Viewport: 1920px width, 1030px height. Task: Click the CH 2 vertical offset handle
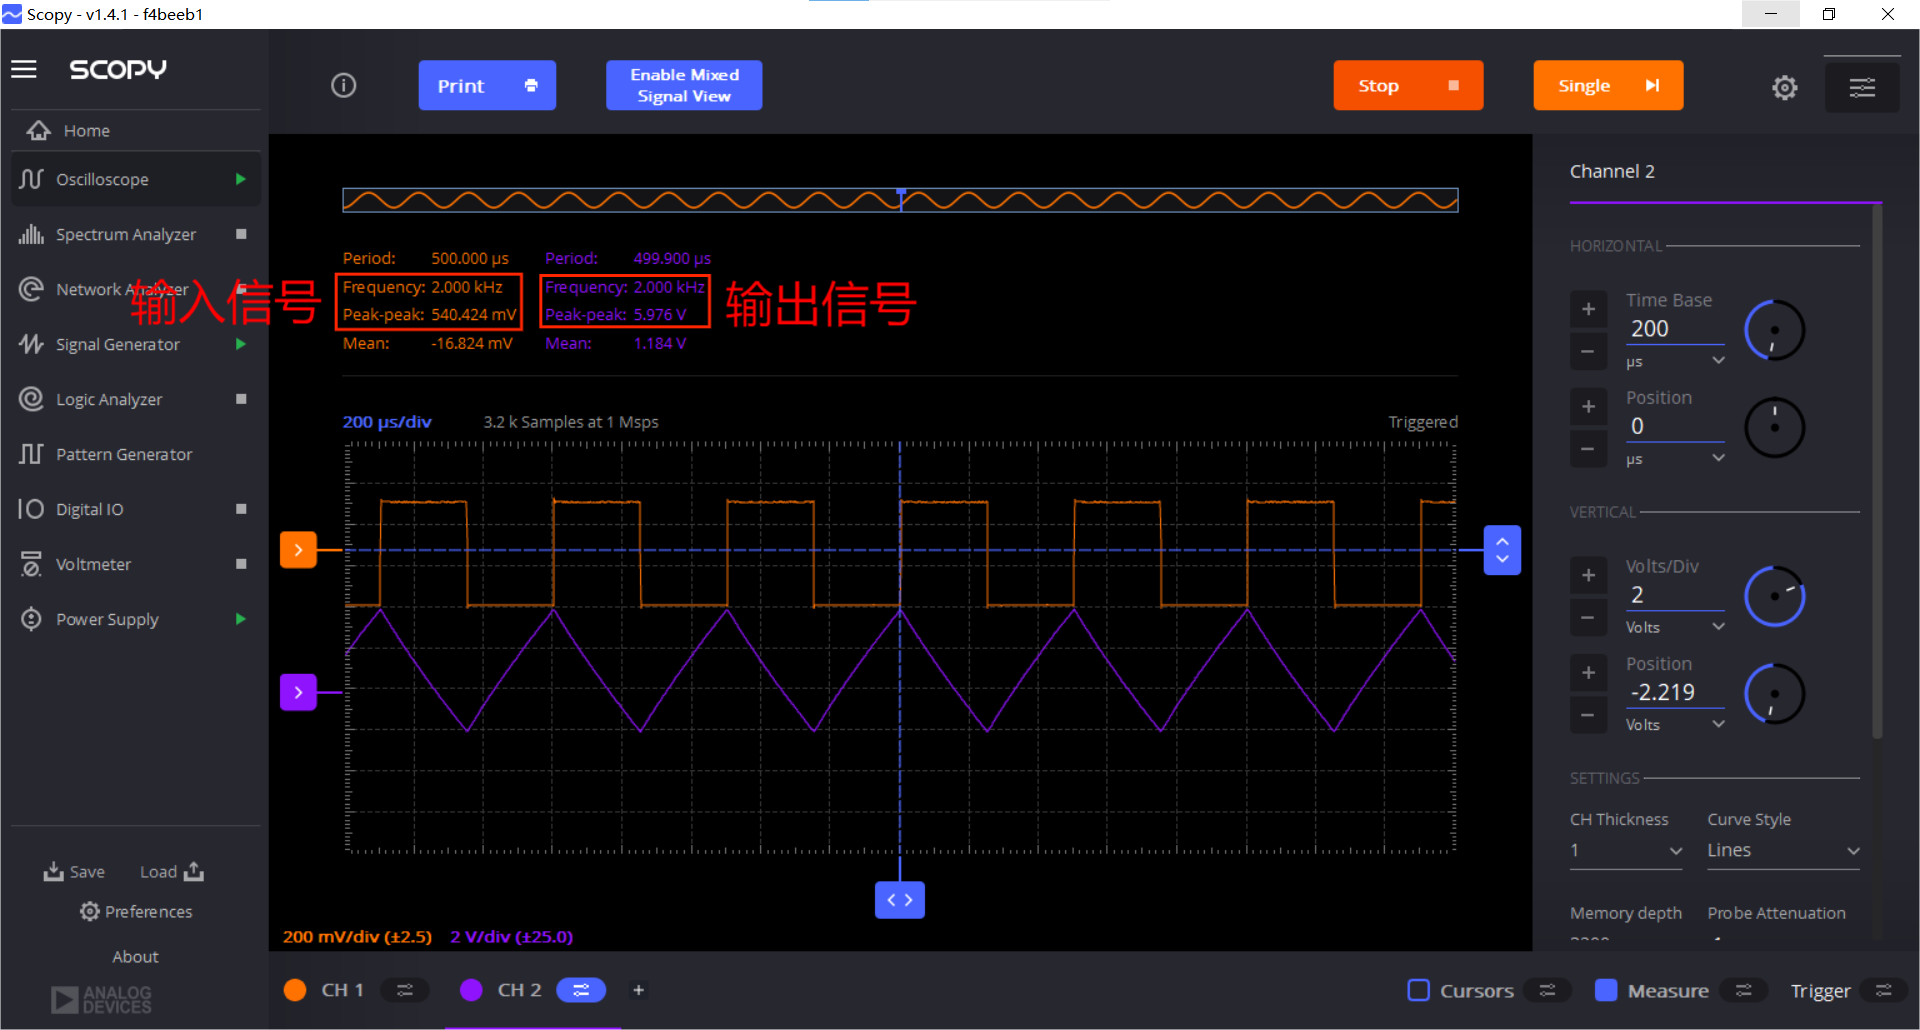click(298, 692)
